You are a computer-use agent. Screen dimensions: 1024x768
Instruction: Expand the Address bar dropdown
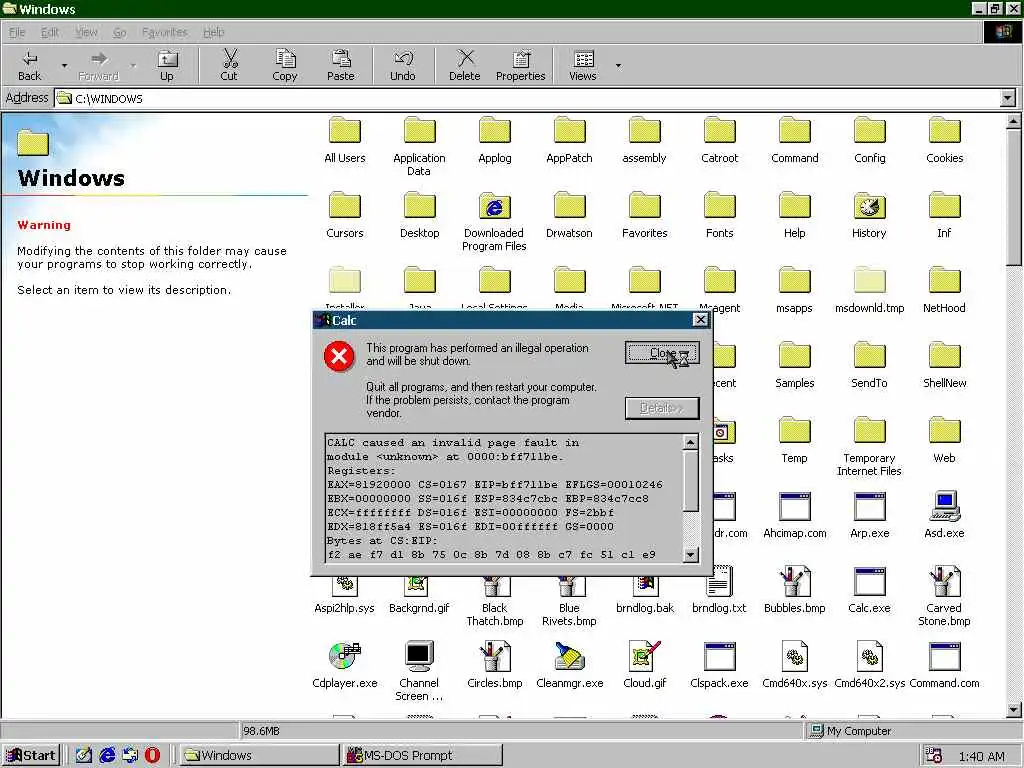(x=1008, y=99)
